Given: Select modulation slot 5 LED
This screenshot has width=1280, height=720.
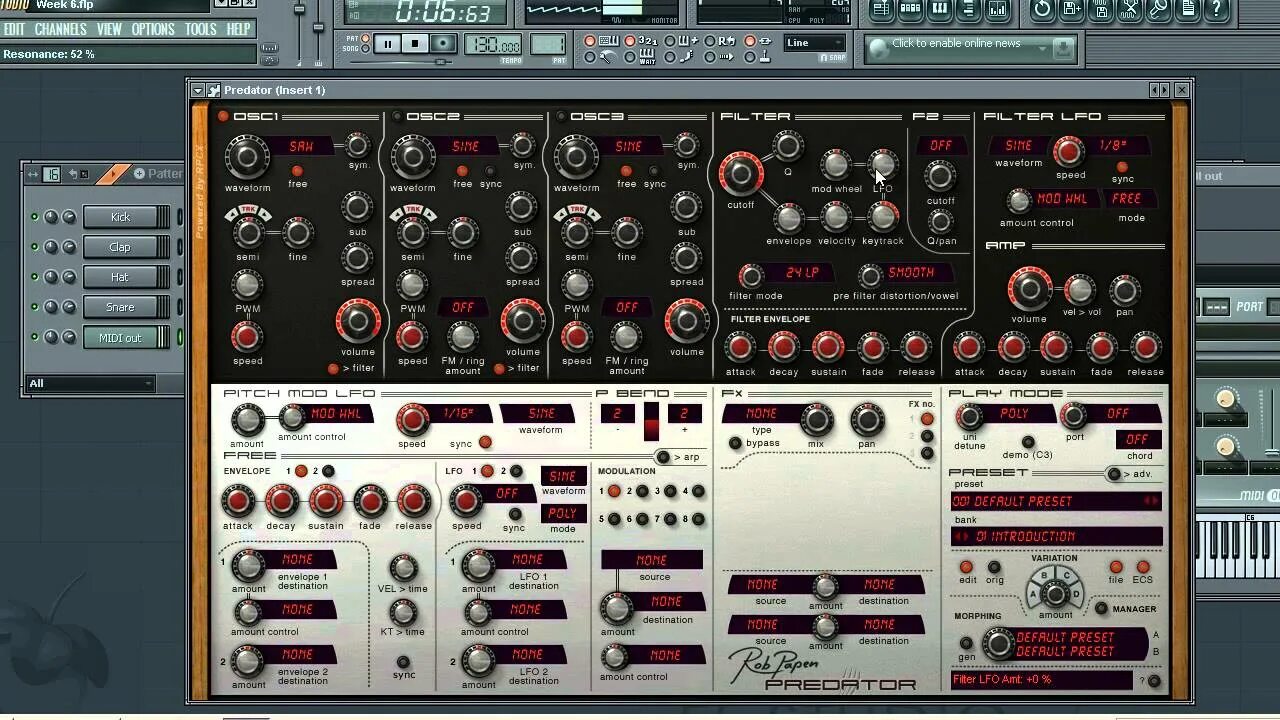Looking at the screenshot, I should tap(614, 519).
